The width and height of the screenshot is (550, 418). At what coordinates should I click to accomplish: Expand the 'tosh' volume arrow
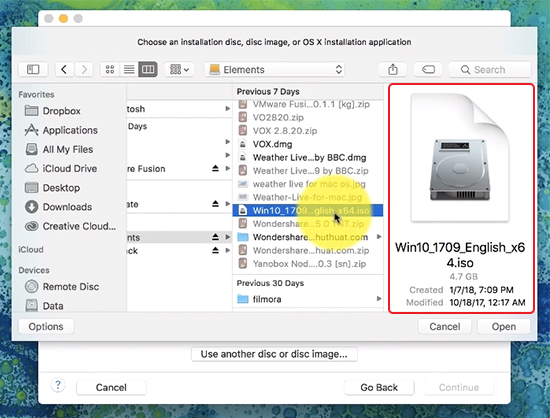pyautogui.click(x=228, y=109)
